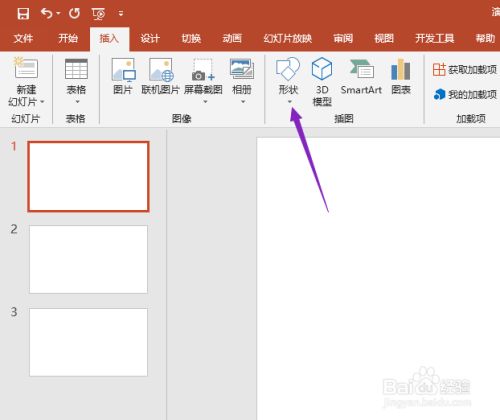The image size is (500, 420).
Task: Open the 动画 tab
Action: (x=232, y=38)
